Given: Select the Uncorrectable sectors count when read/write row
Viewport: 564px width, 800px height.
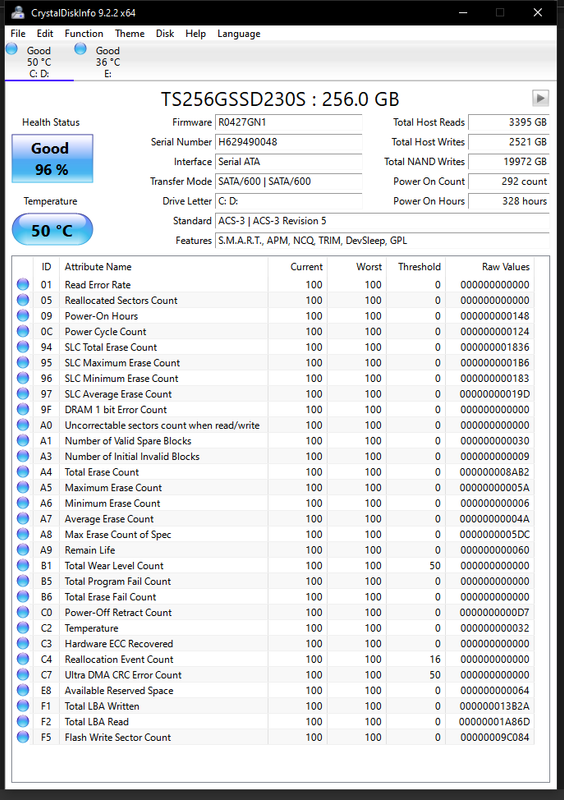Looking at the screenshot, I should pos(275,425).
